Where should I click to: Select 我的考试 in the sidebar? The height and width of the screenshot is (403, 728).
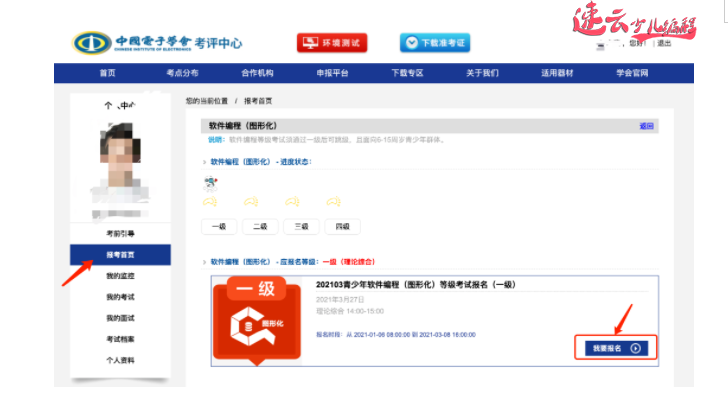(120, 297)
